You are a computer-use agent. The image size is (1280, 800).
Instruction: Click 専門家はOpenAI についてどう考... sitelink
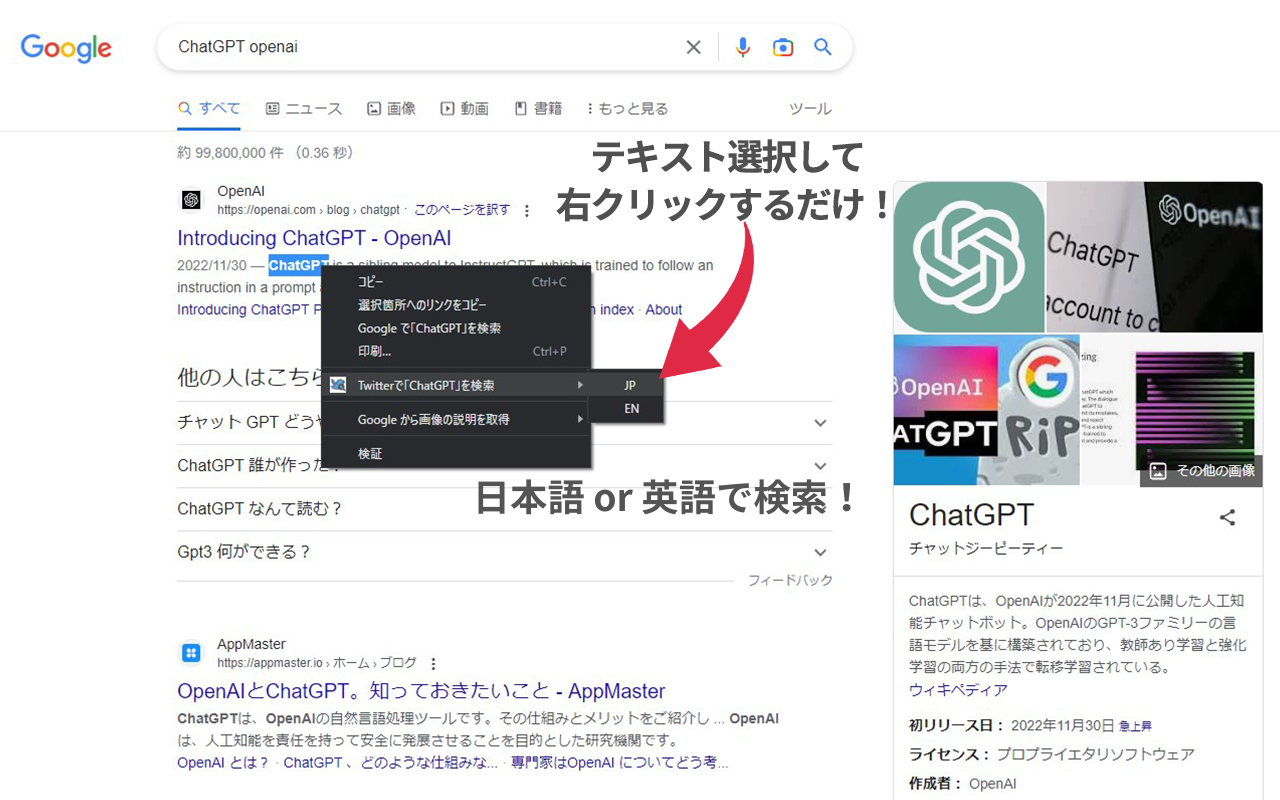tap(619, 763)
